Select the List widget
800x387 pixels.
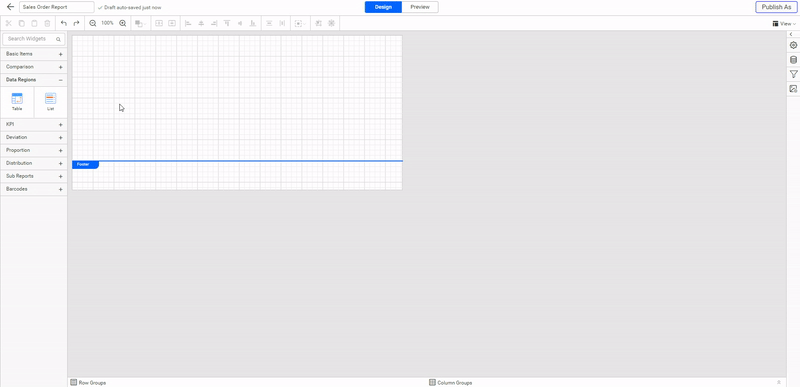pos(50,101)
